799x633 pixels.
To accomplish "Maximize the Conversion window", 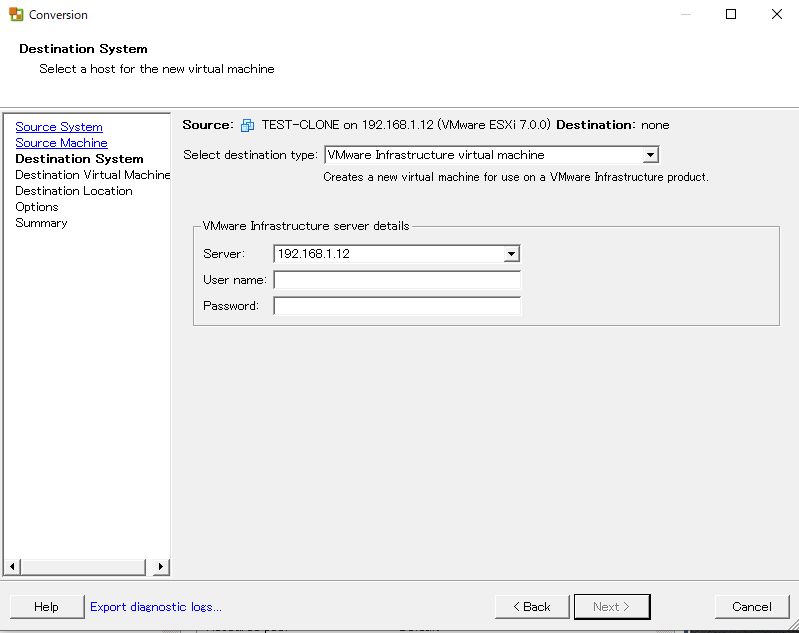I will (x=731, y=14).
